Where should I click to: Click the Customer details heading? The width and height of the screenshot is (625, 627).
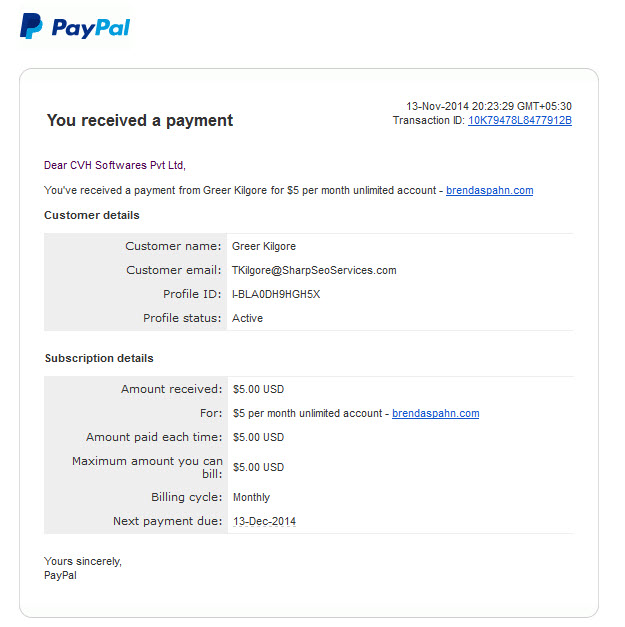pos(92,215)
